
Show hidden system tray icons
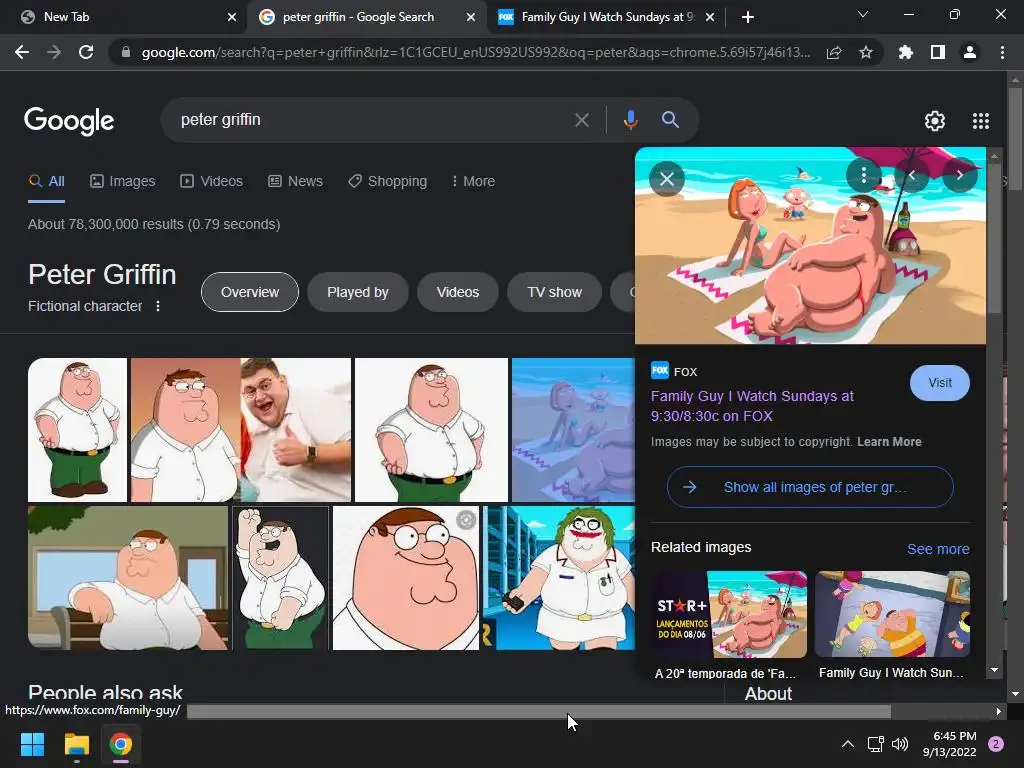(x=848, y=744)
